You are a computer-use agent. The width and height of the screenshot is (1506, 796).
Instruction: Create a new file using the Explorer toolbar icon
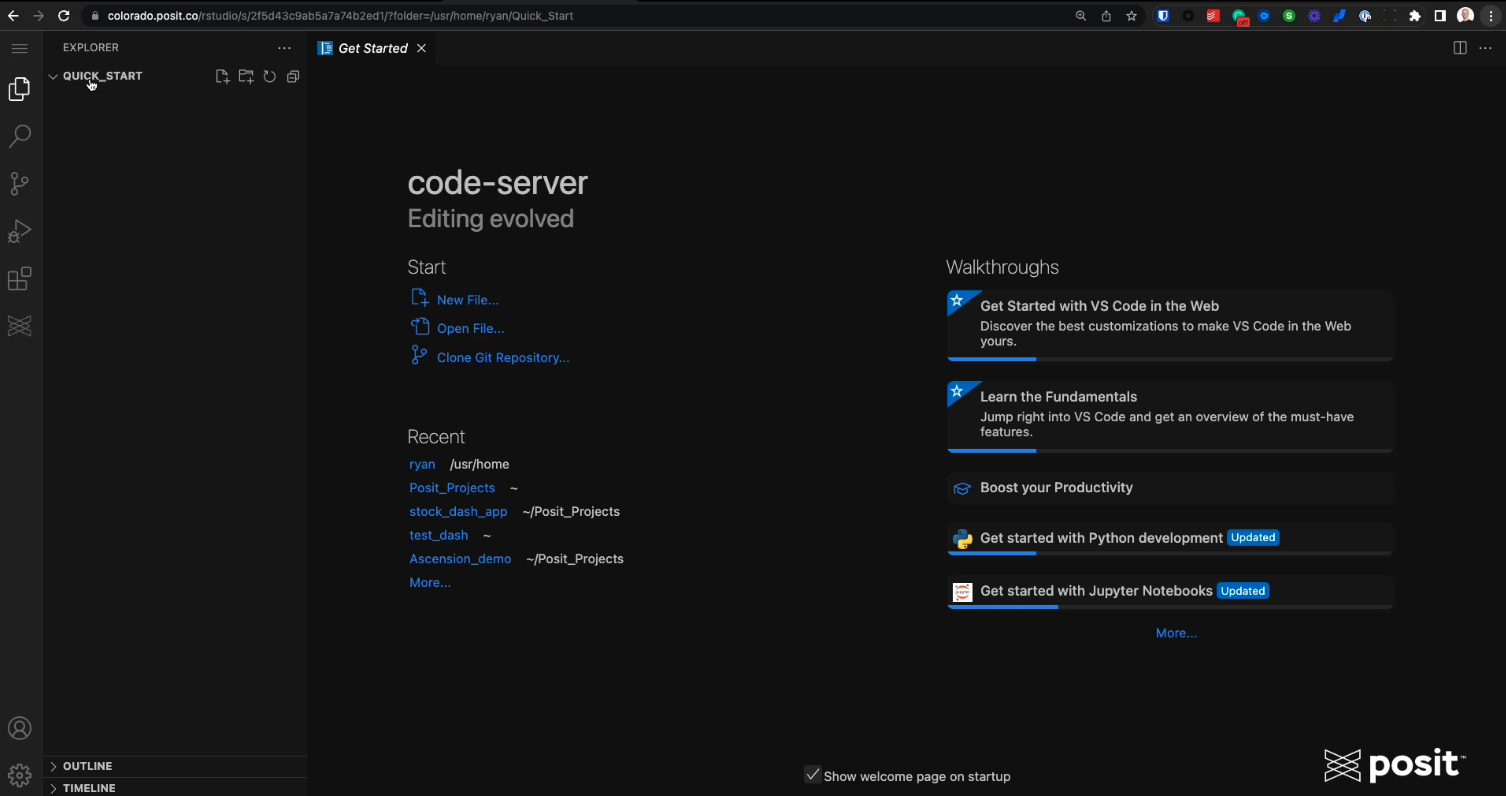[x=222, y=76]
